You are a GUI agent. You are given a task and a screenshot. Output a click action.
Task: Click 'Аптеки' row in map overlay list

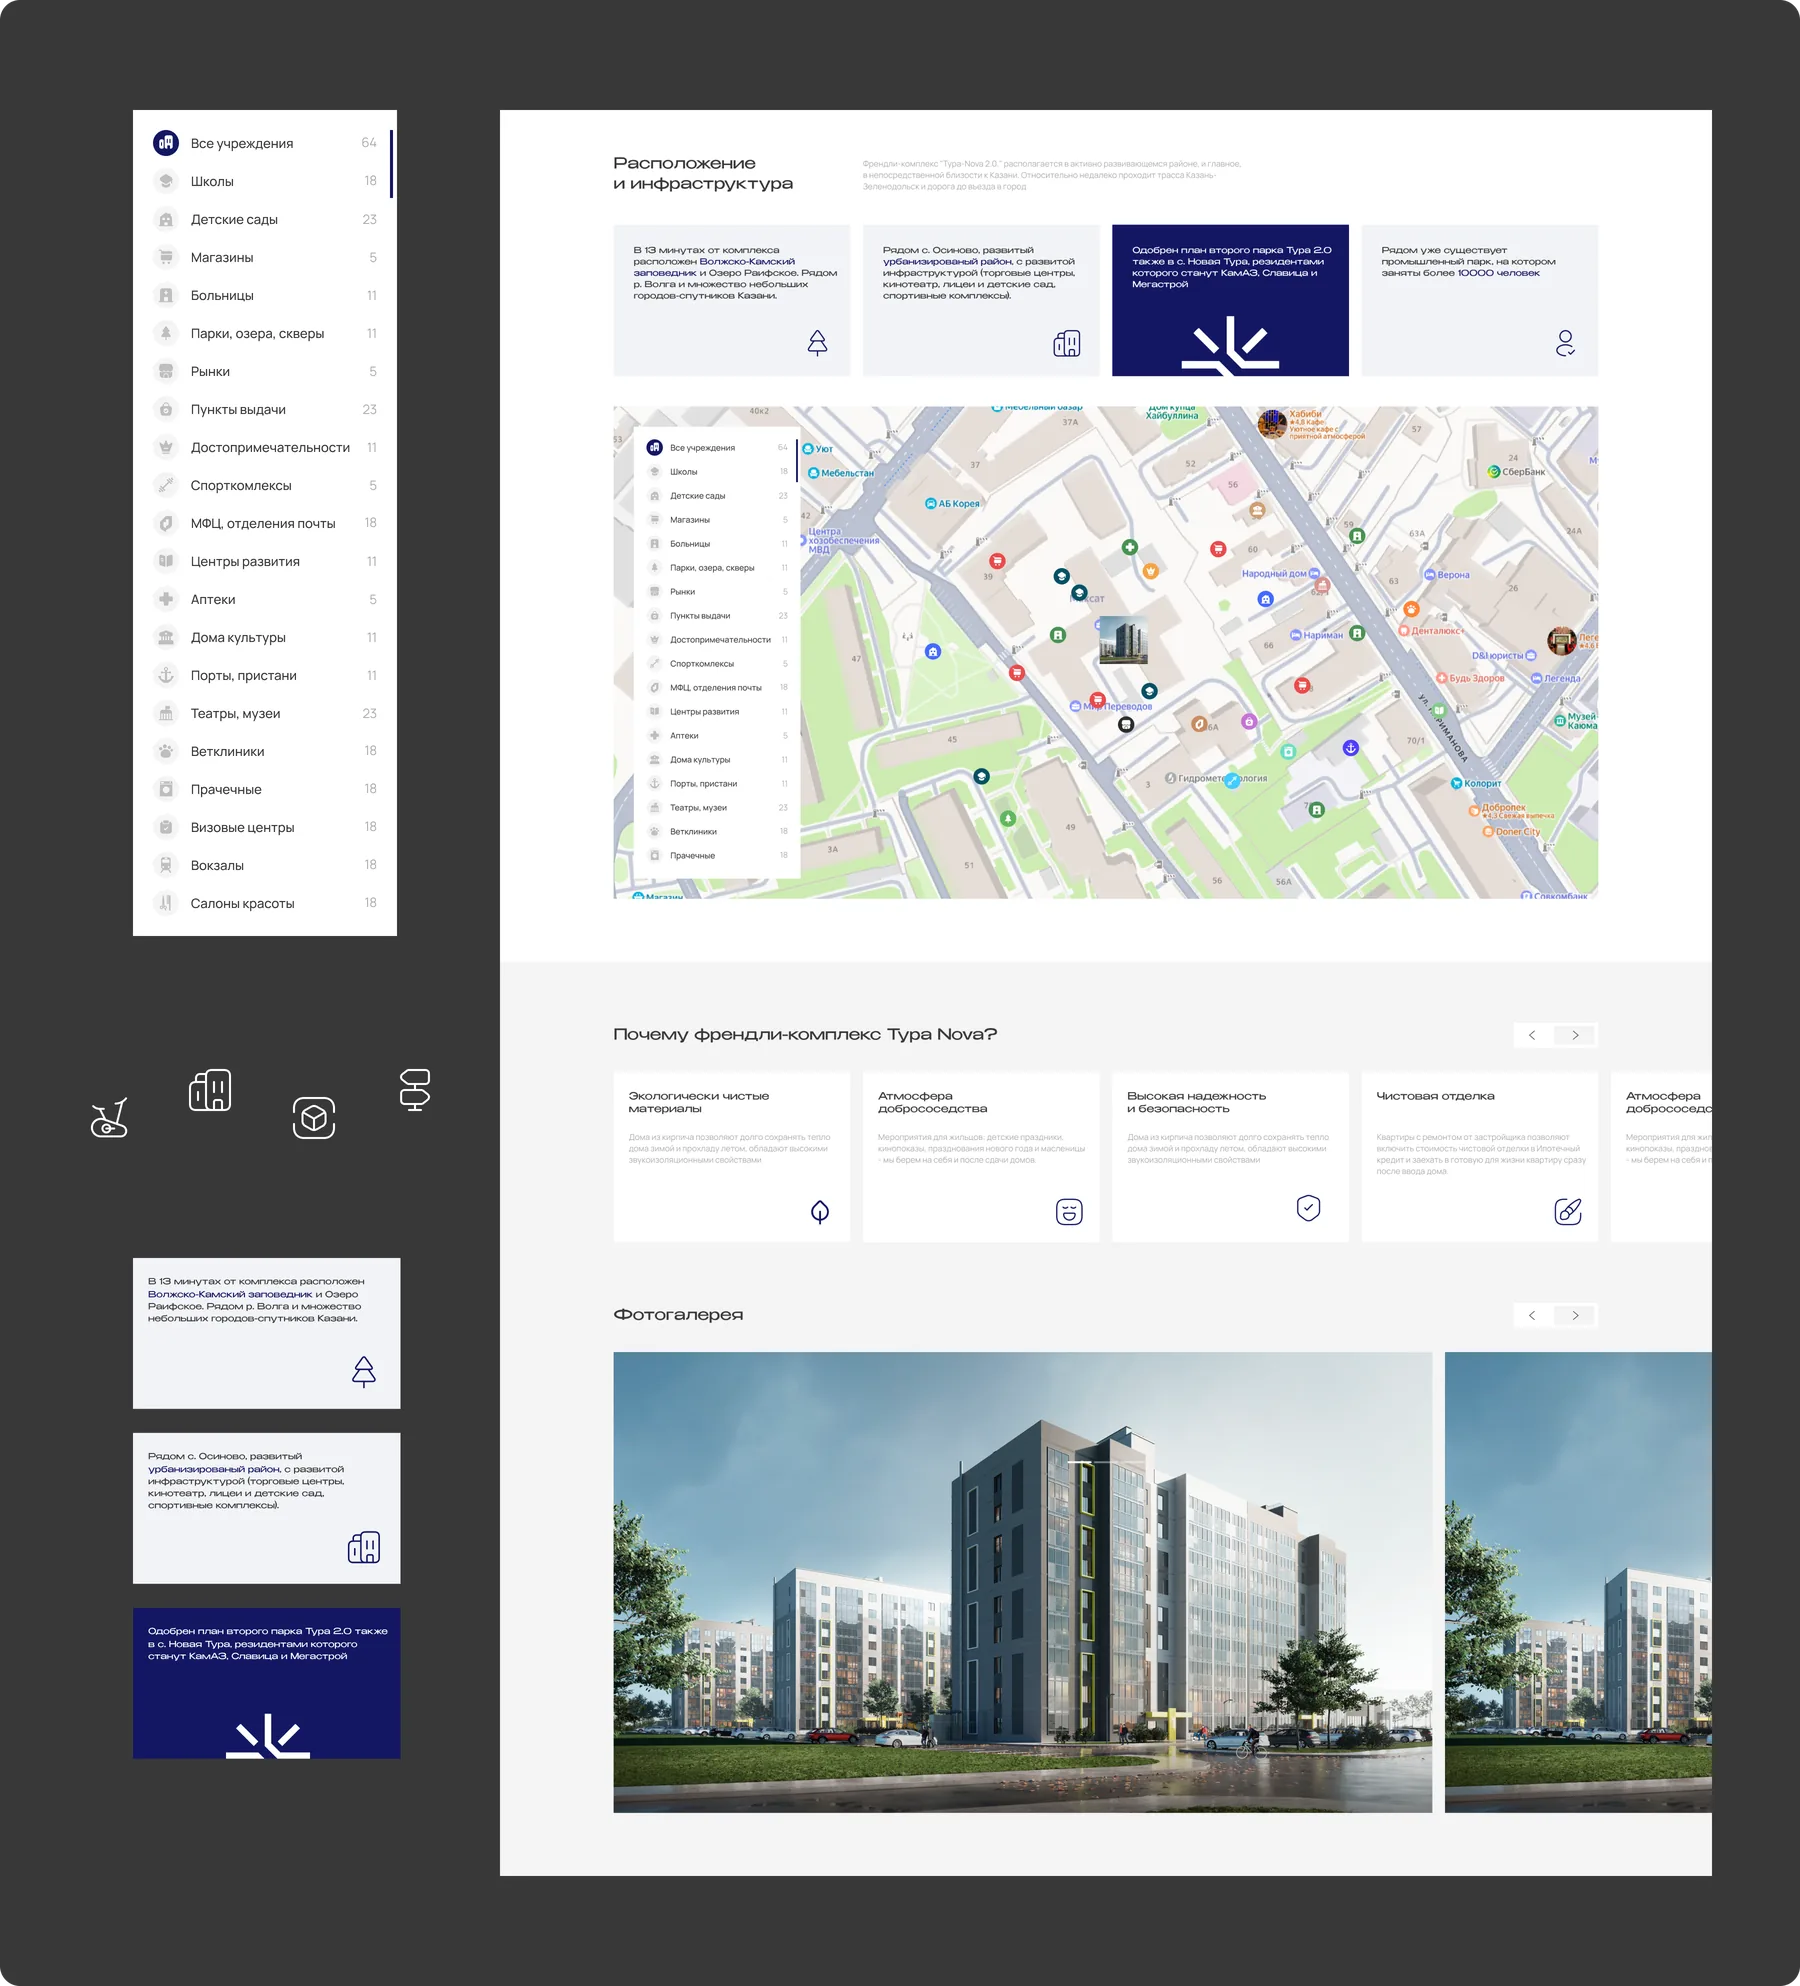[717, 736]
